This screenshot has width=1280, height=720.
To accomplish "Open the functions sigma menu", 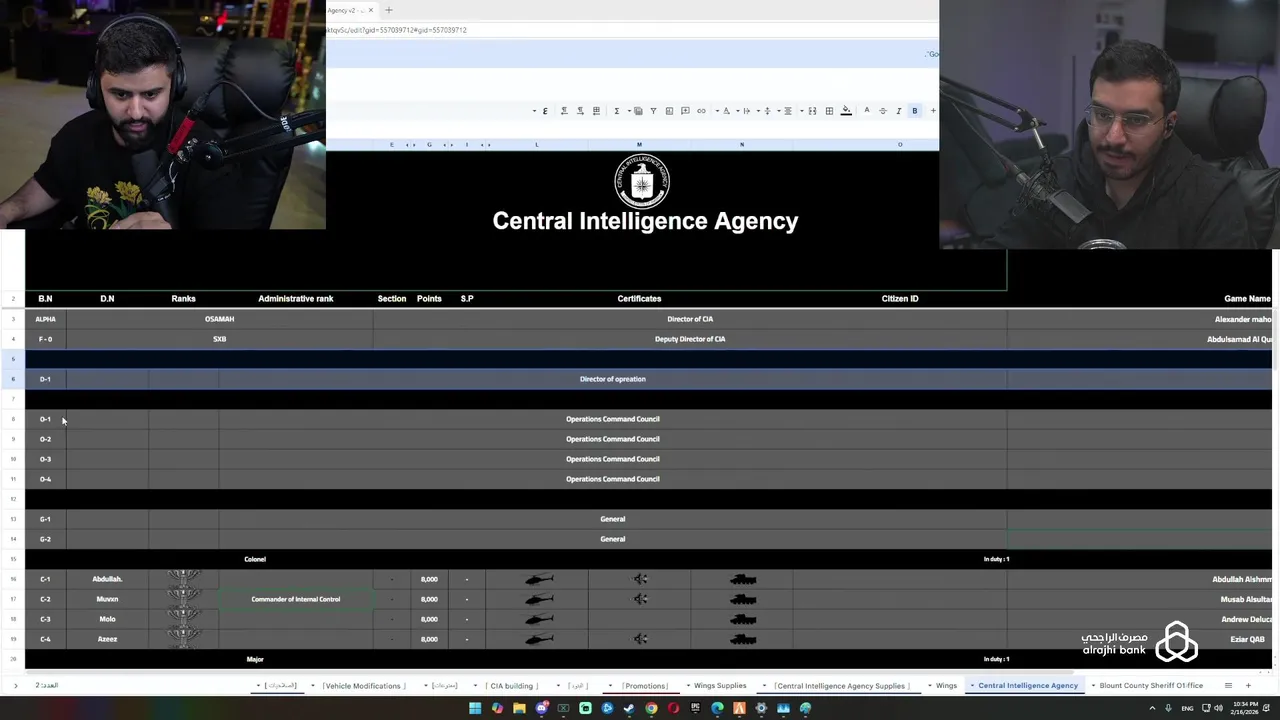I will pyautogui.click(x=617, y=111).
